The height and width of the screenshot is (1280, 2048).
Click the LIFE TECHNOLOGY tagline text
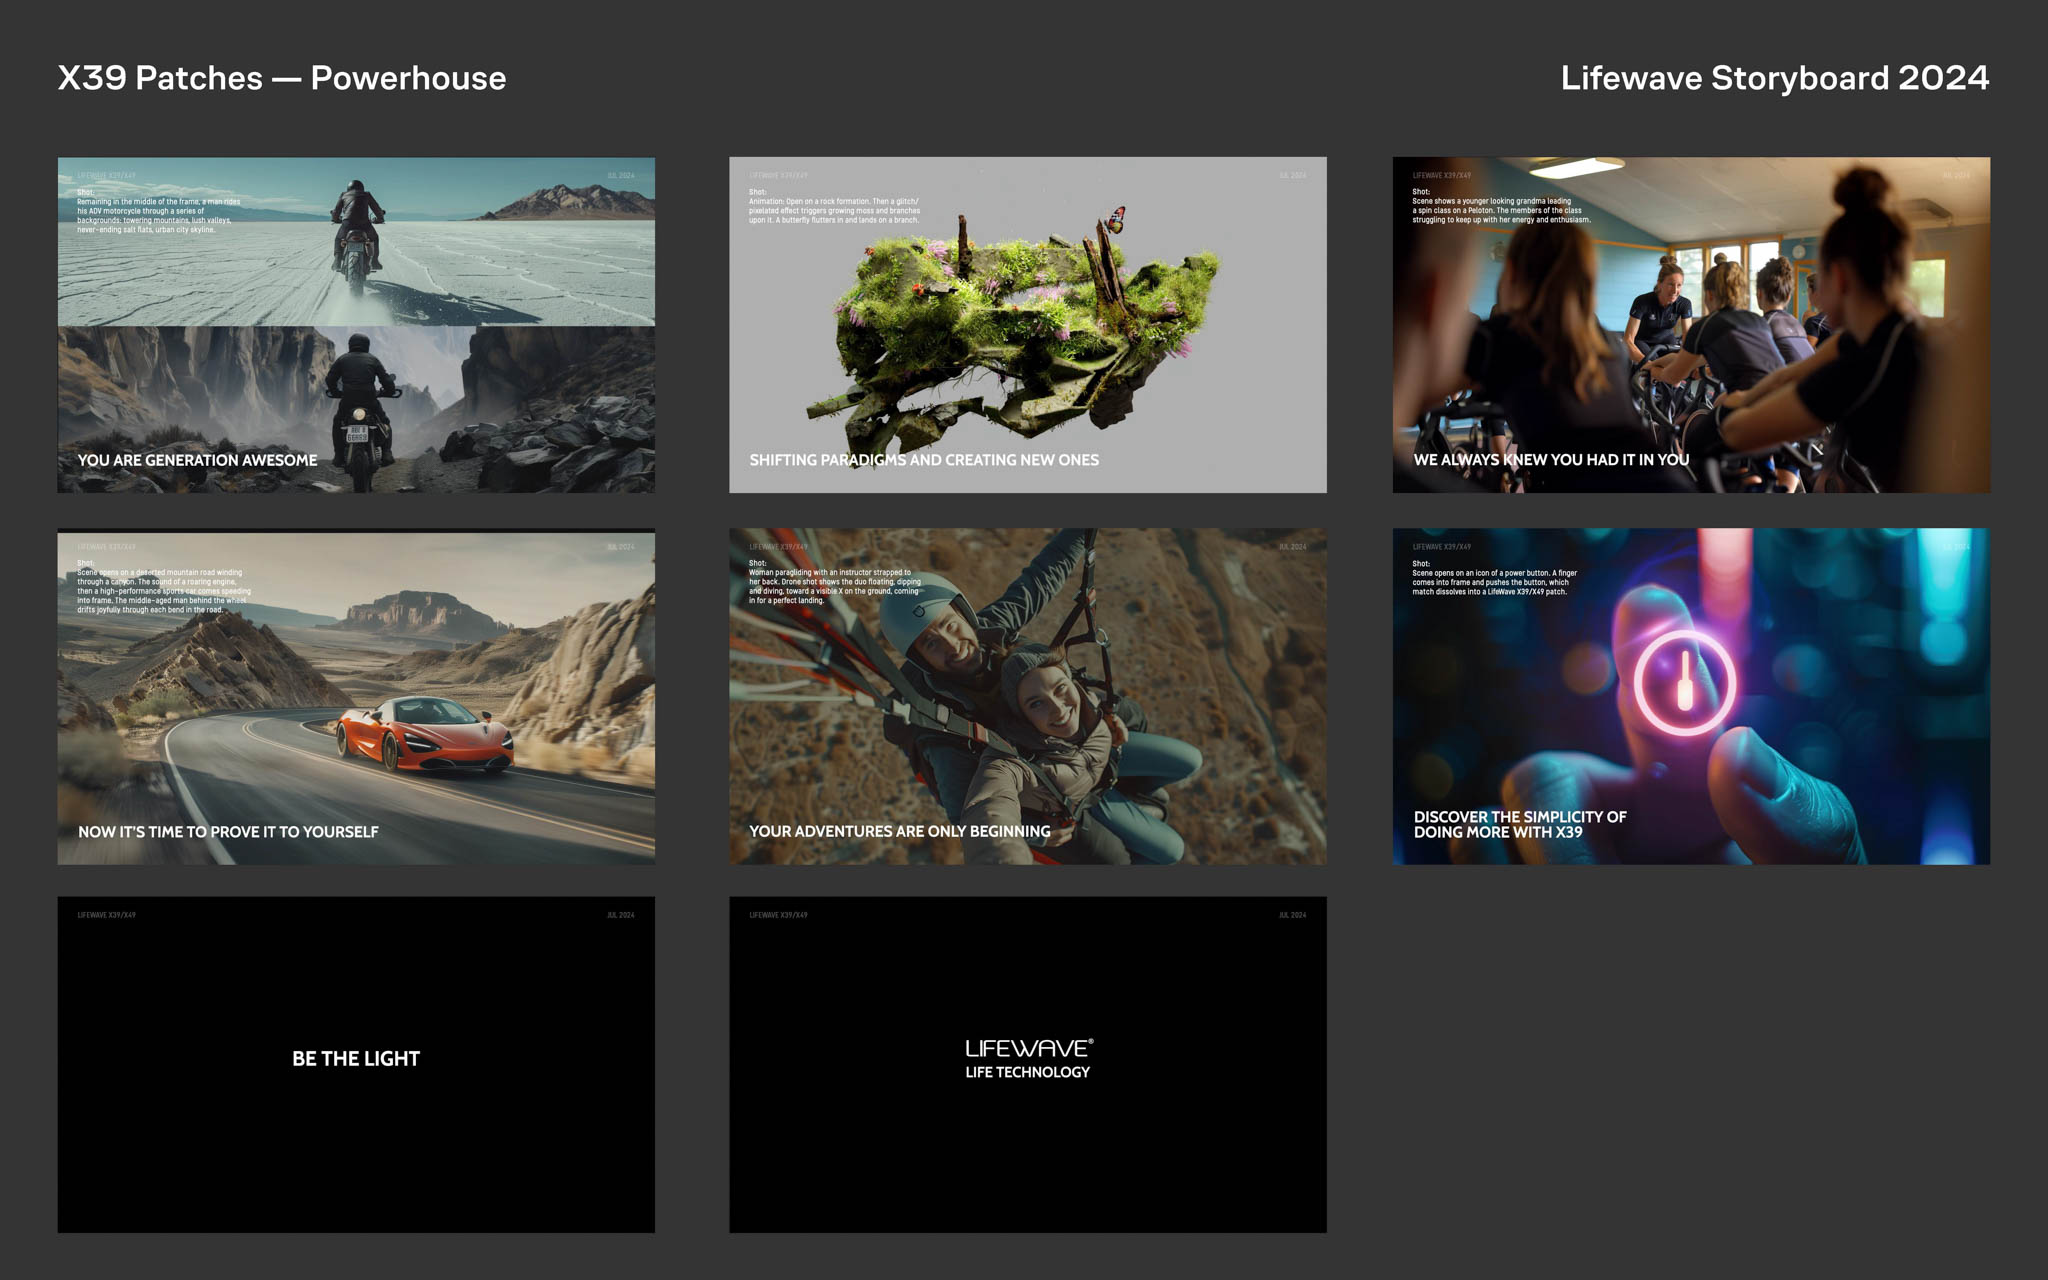1027,1072
